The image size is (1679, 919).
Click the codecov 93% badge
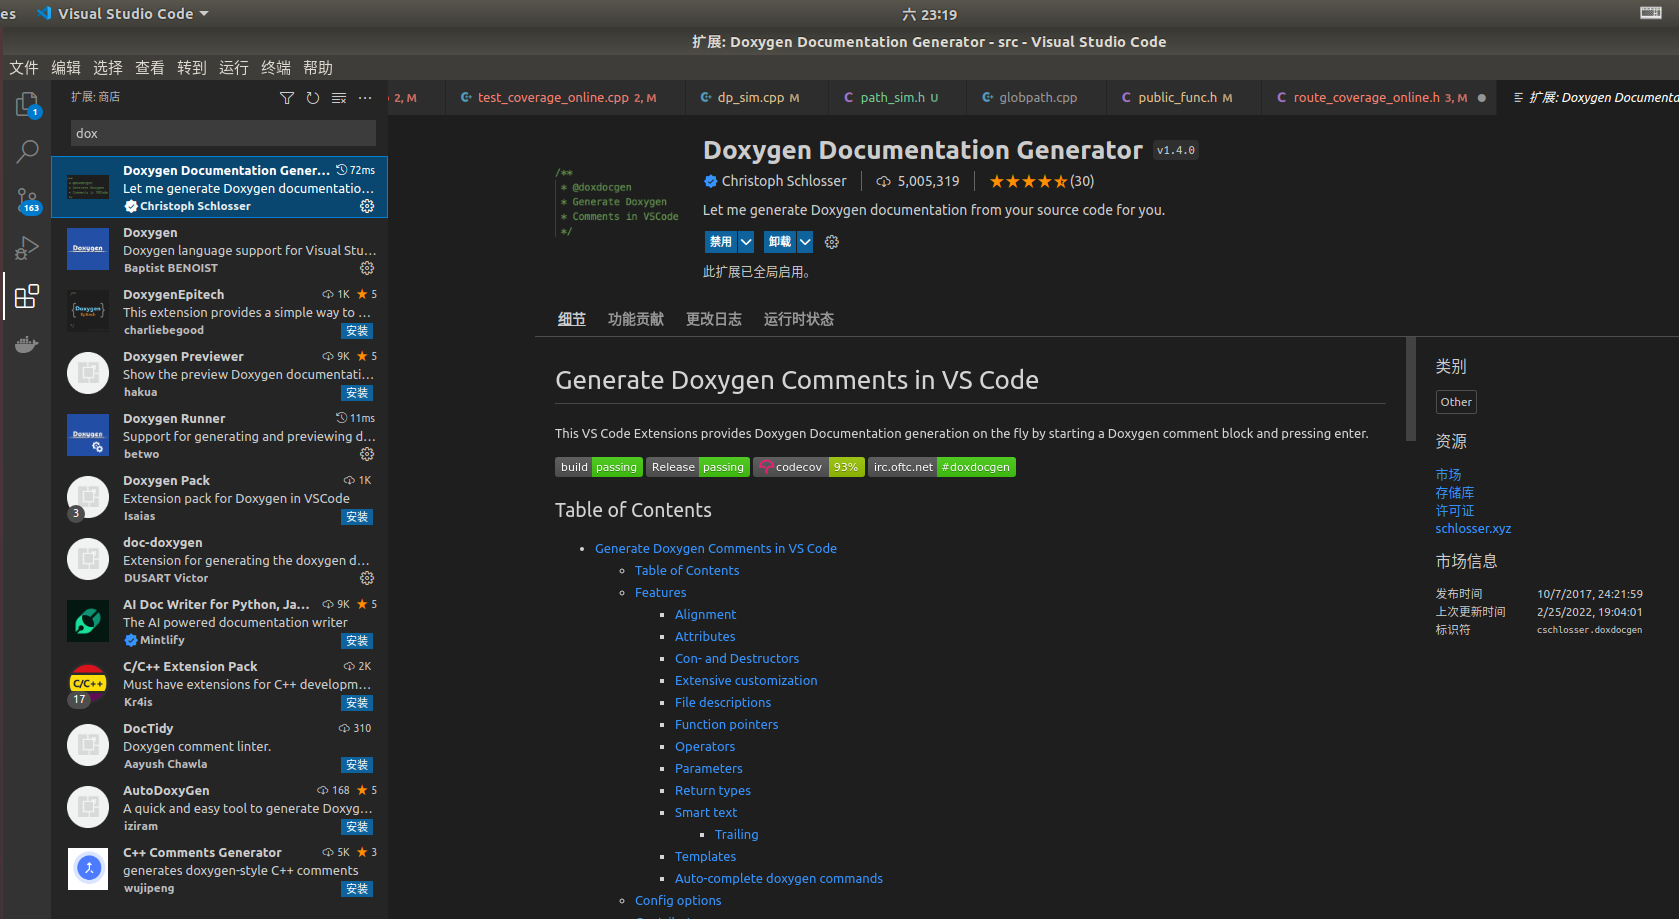[809, 467]
